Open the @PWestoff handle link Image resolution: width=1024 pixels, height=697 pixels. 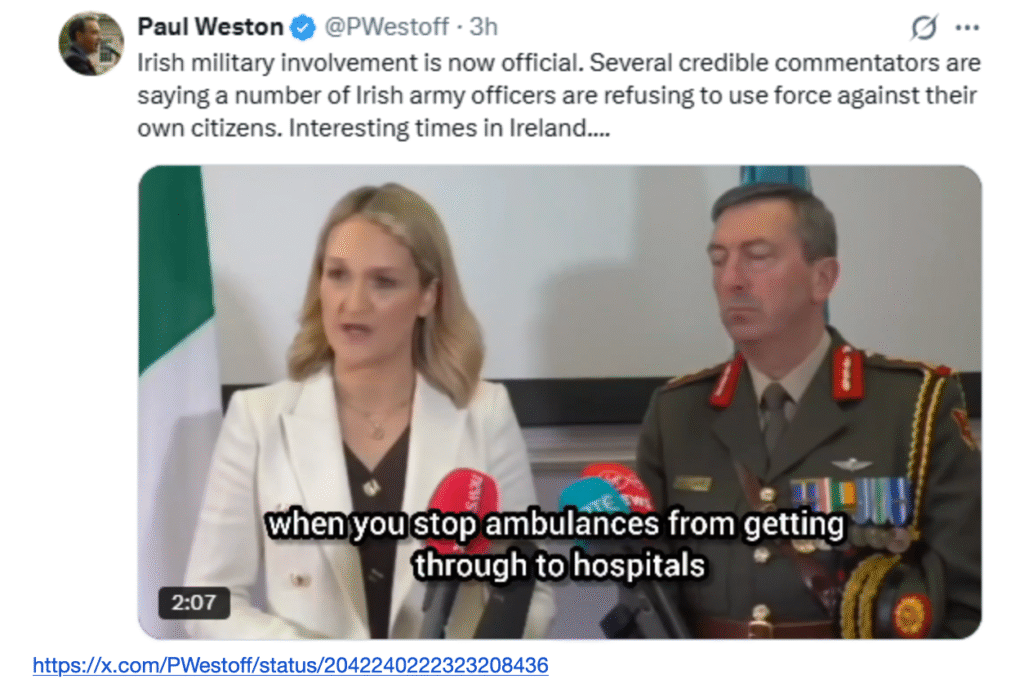coord(386,27)
